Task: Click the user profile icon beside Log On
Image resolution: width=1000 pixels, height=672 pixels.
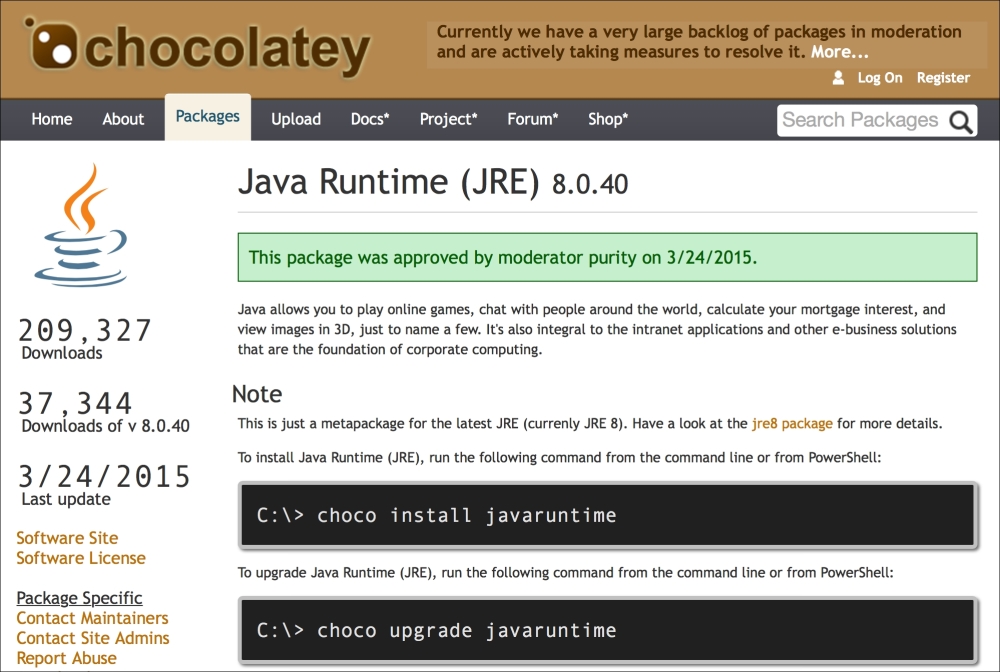Action: point(839,78)
